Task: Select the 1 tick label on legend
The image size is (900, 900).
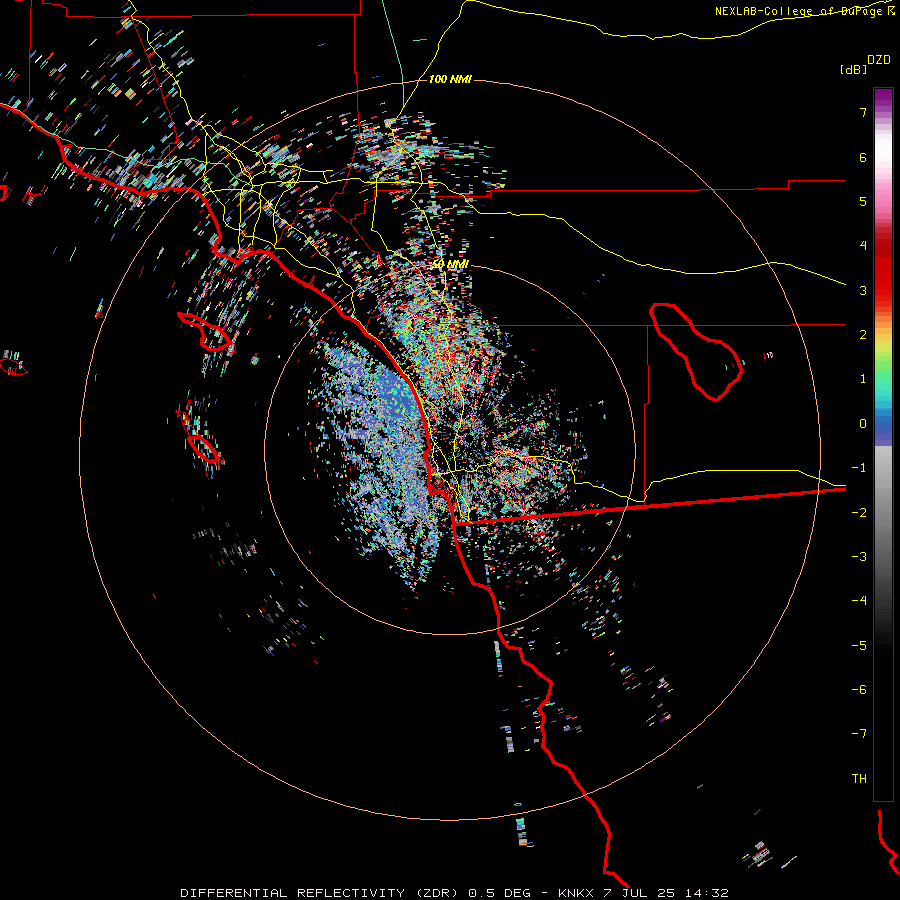Action: (x=863, y=379)
